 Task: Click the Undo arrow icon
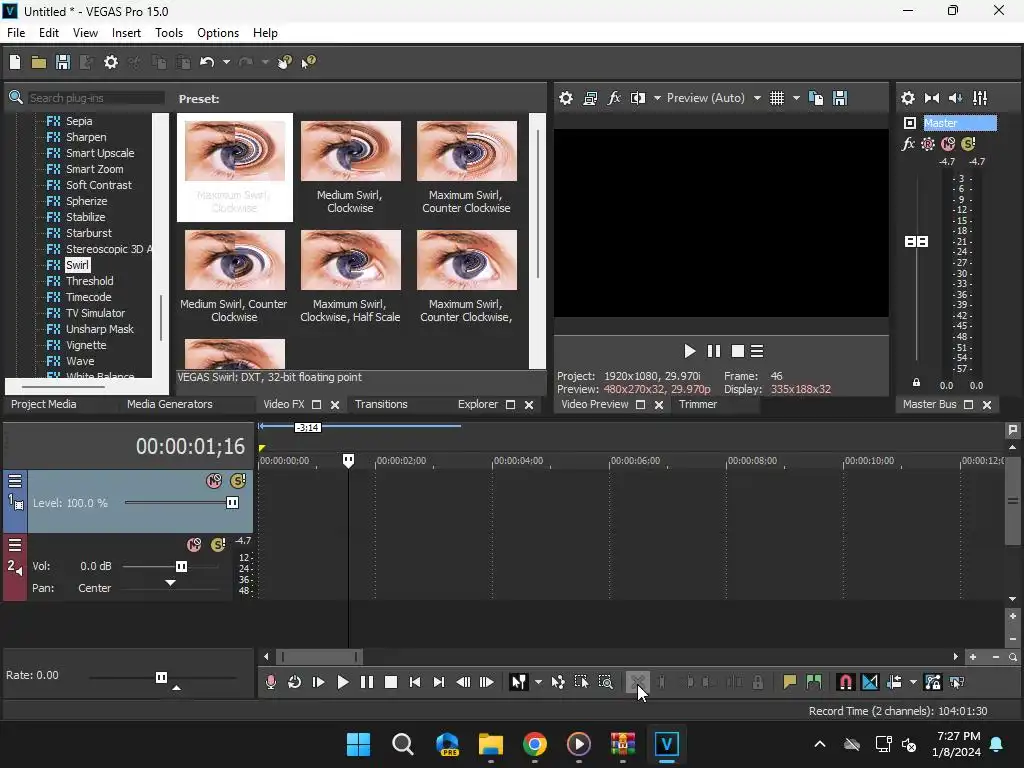(x=207, y=62)
